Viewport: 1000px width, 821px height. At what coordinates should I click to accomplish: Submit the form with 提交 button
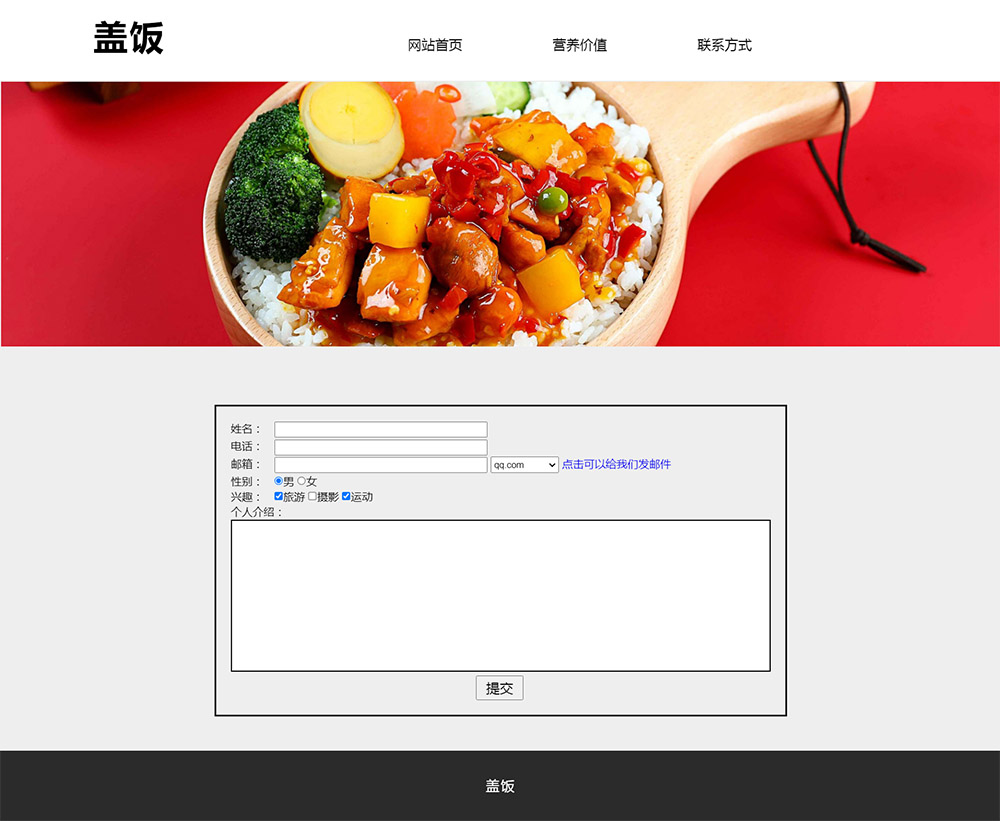(x=499, y=688)
